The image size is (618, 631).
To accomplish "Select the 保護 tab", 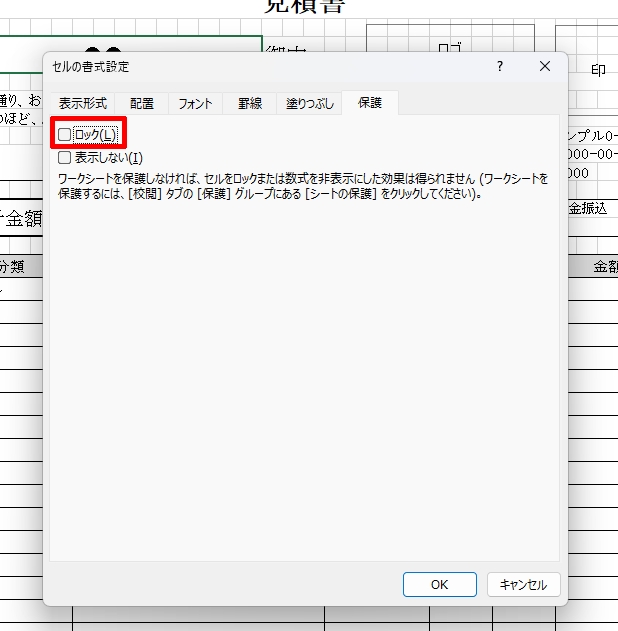I will [x=370, y=103].
